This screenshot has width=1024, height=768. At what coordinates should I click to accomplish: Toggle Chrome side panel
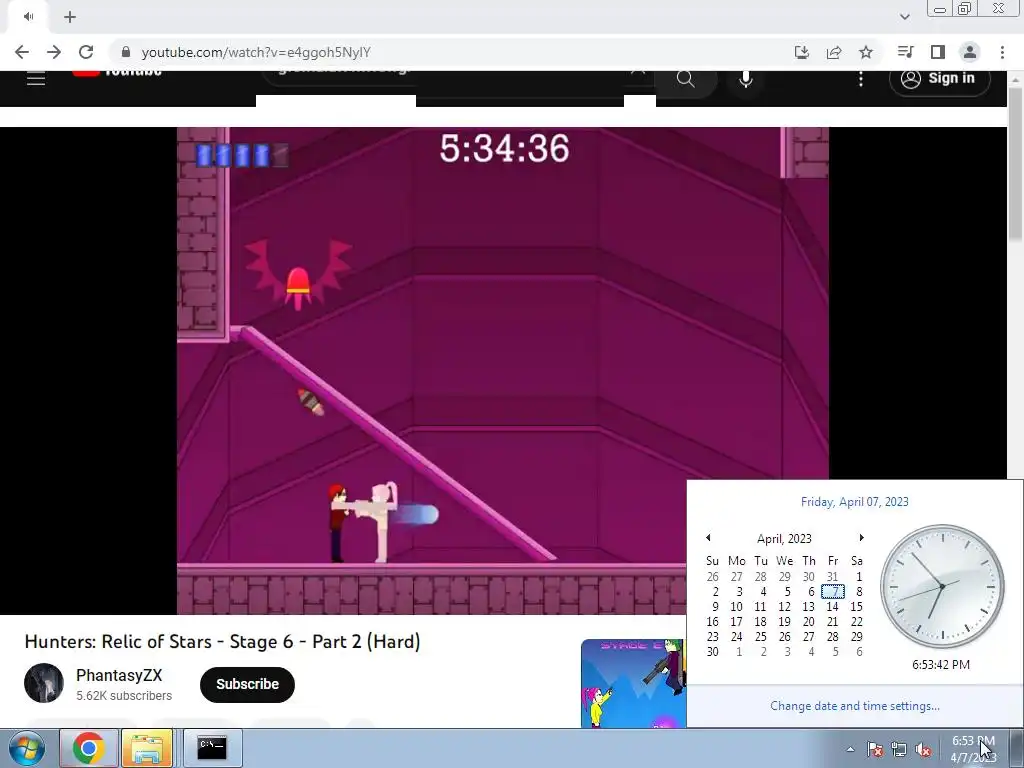(x=938, y=52)
